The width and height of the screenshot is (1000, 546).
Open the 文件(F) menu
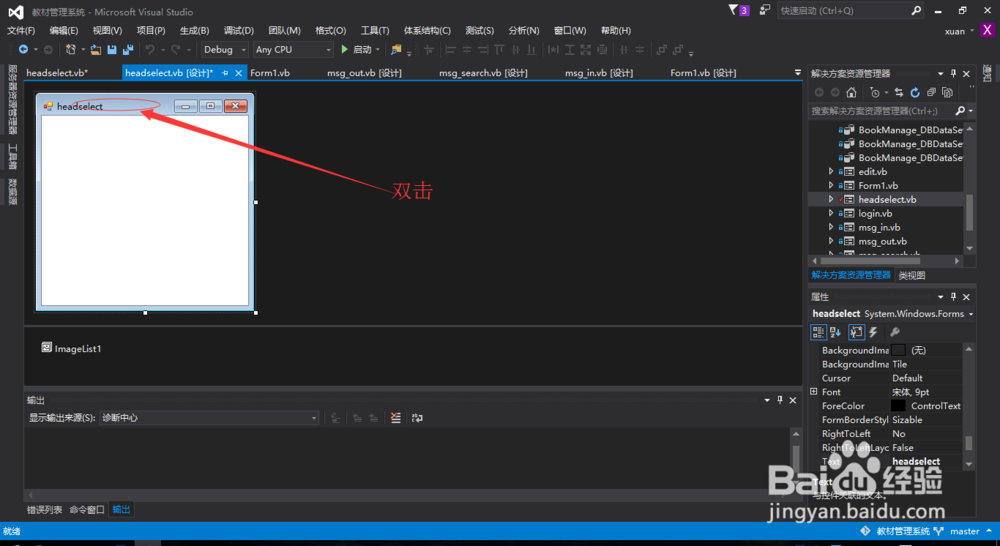(21, 31)
